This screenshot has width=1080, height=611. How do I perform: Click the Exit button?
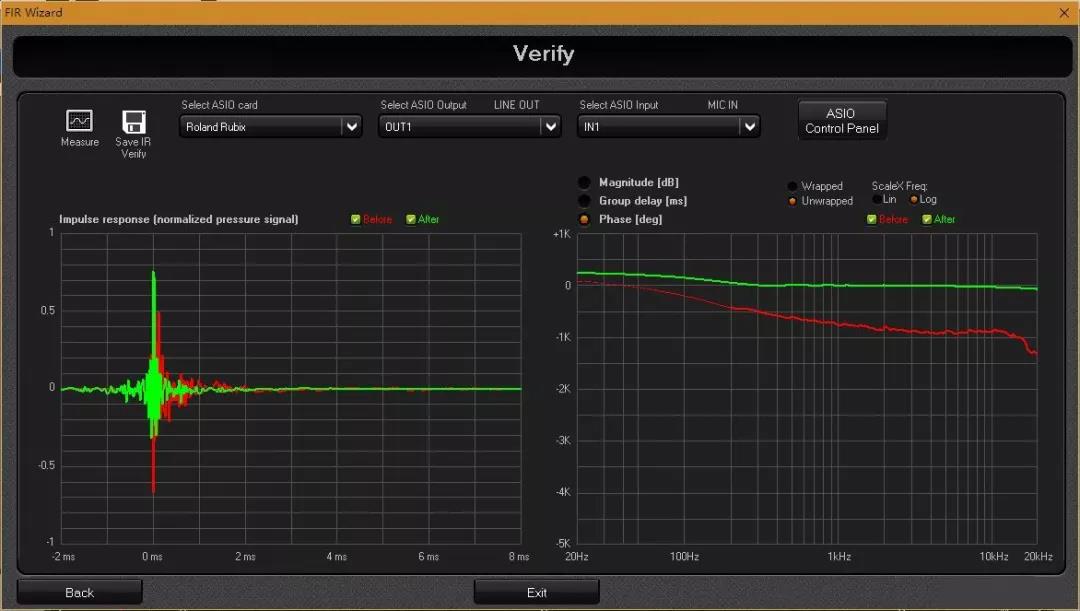(536, 592)
